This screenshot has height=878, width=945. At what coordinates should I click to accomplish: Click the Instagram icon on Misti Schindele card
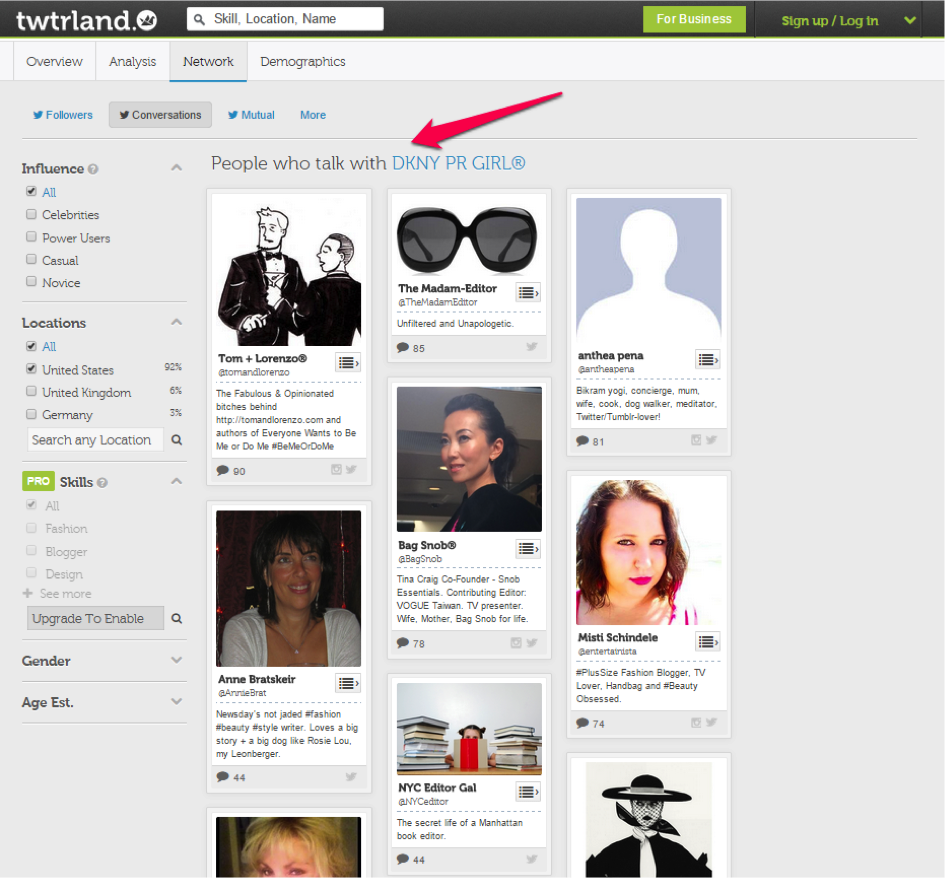click(x=696, y=722)
